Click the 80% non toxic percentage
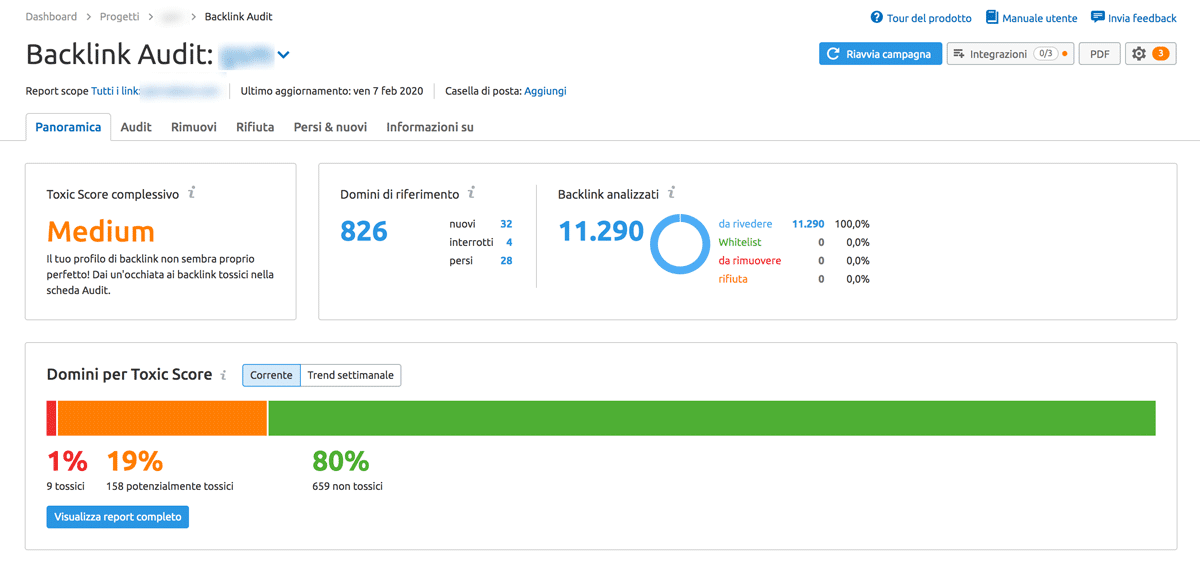 click(341, 461)
